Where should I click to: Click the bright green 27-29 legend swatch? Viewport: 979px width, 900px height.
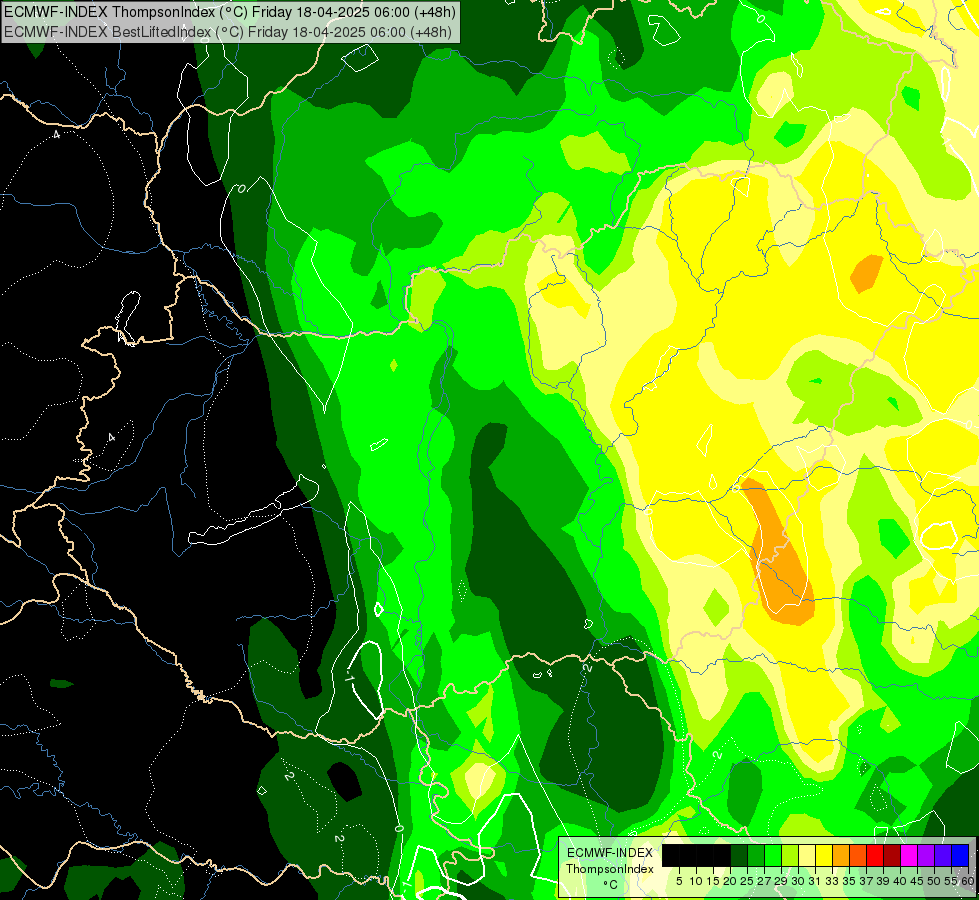coord(773,855)
